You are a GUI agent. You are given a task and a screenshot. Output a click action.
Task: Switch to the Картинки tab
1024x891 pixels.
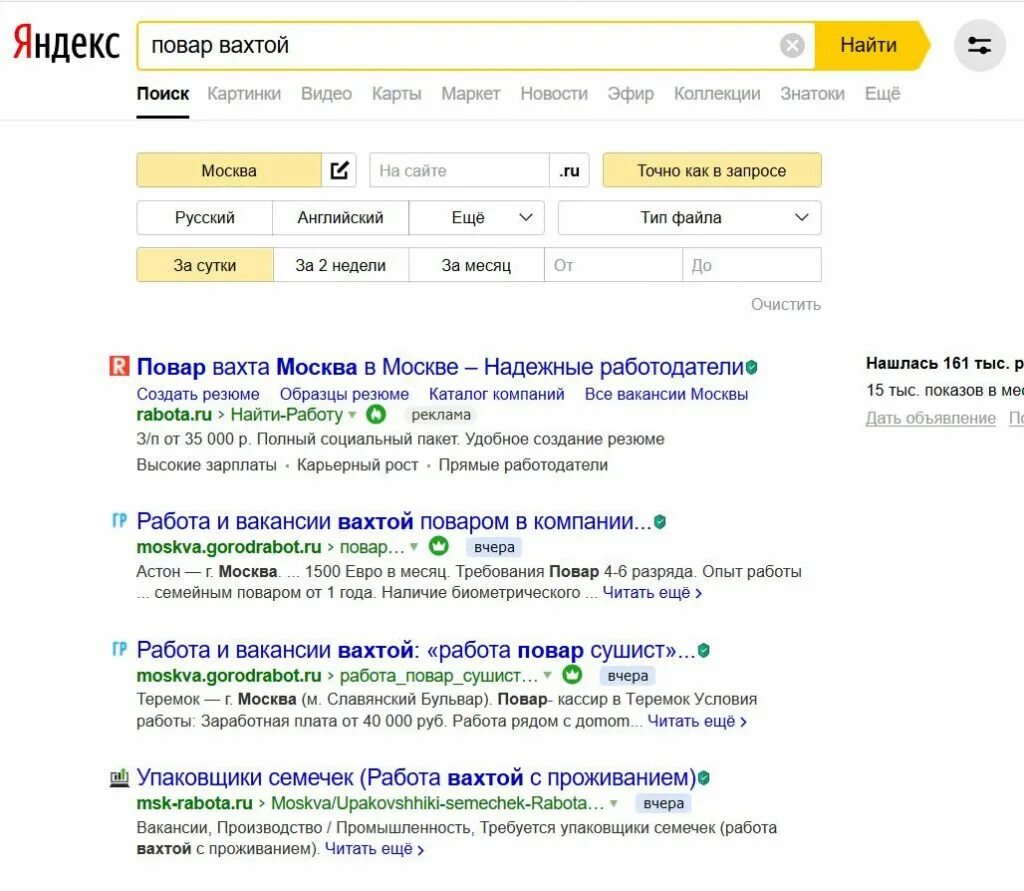pyautogui.click(x=244, y=93)
